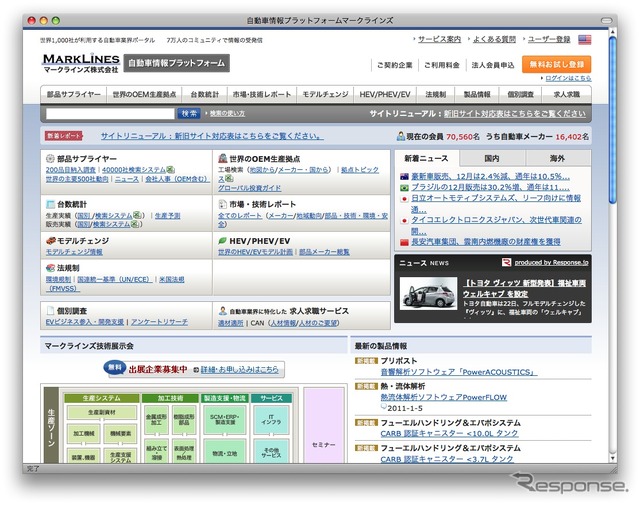Viewport: 640px width, 505px height.
Task: Click the ご利用料金 link
Action: (442, 65)
